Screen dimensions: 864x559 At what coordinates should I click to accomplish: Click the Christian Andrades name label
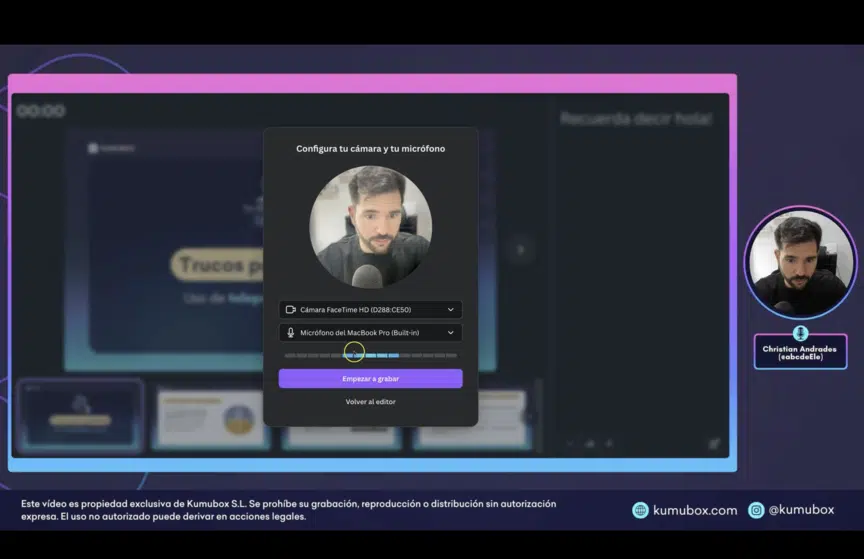[x=800, y=353]
